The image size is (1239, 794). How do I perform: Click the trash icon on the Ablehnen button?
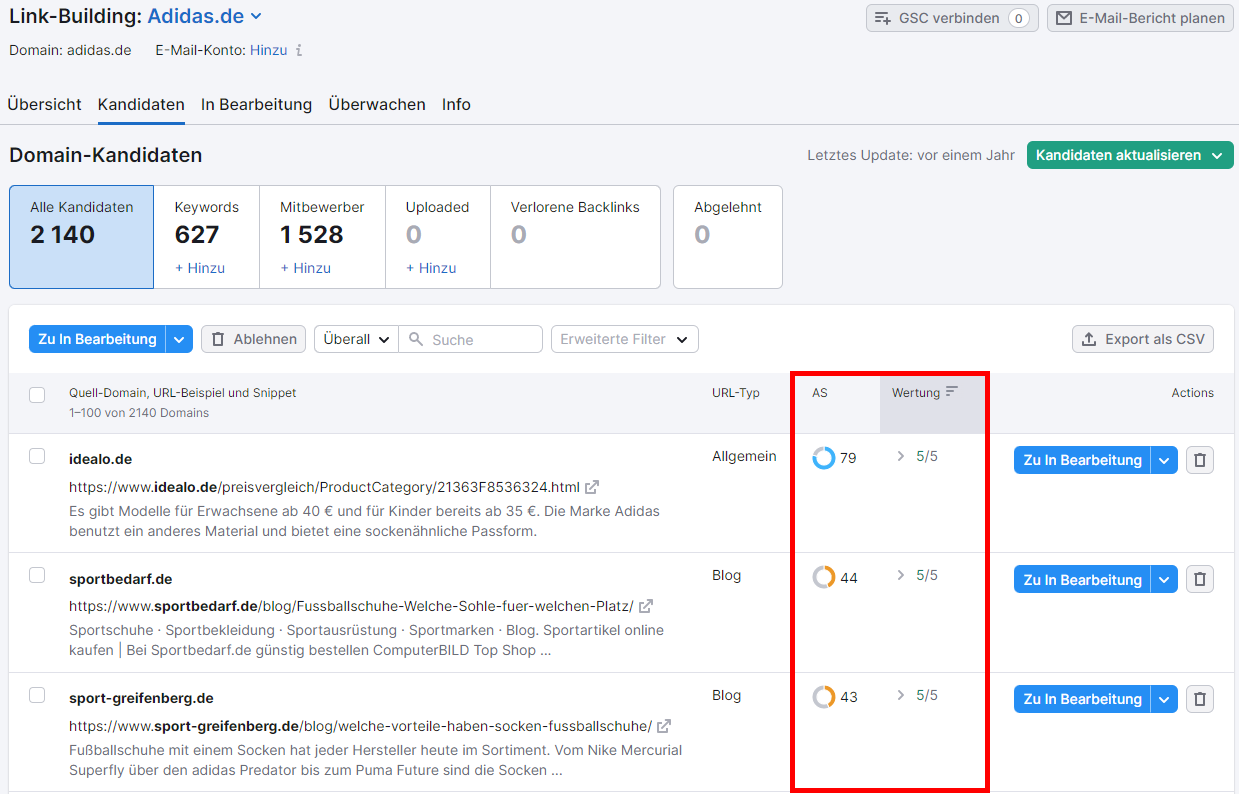(217, 338)
